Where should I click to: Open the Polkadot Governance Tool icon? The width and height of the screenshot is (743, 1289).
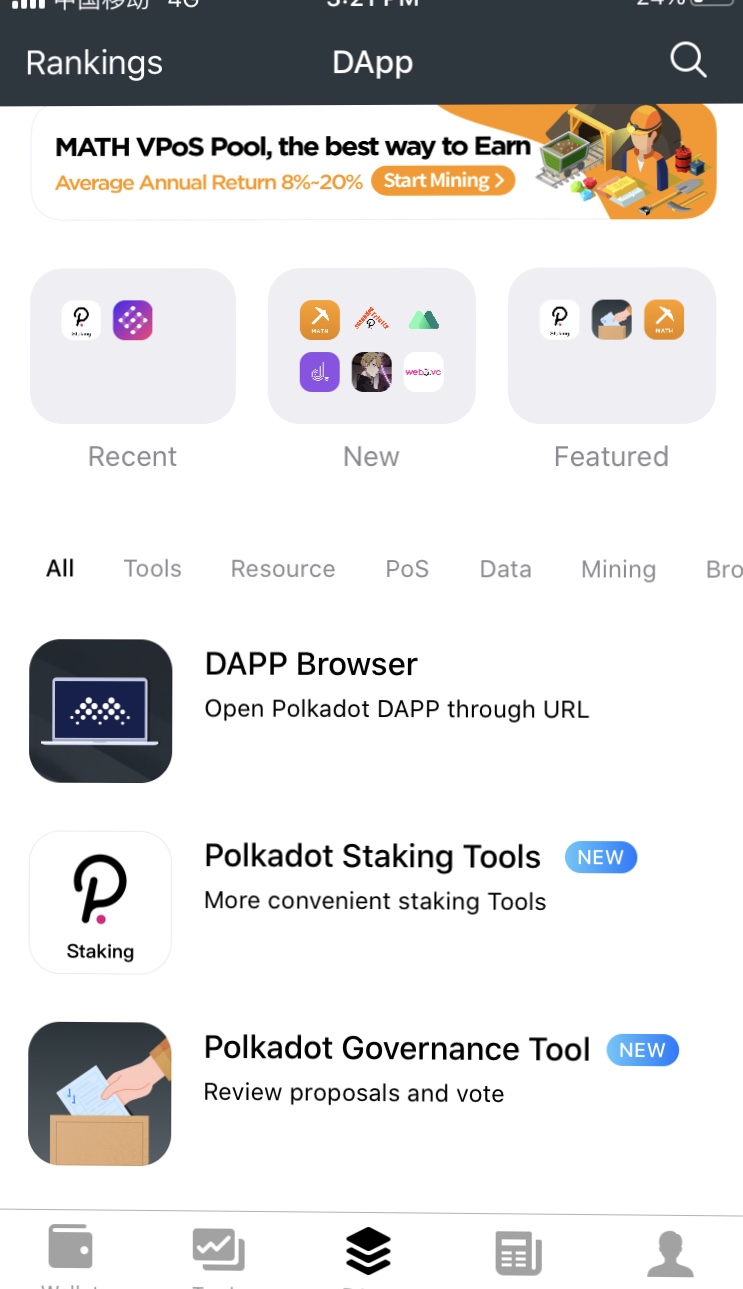(100, 1094)
